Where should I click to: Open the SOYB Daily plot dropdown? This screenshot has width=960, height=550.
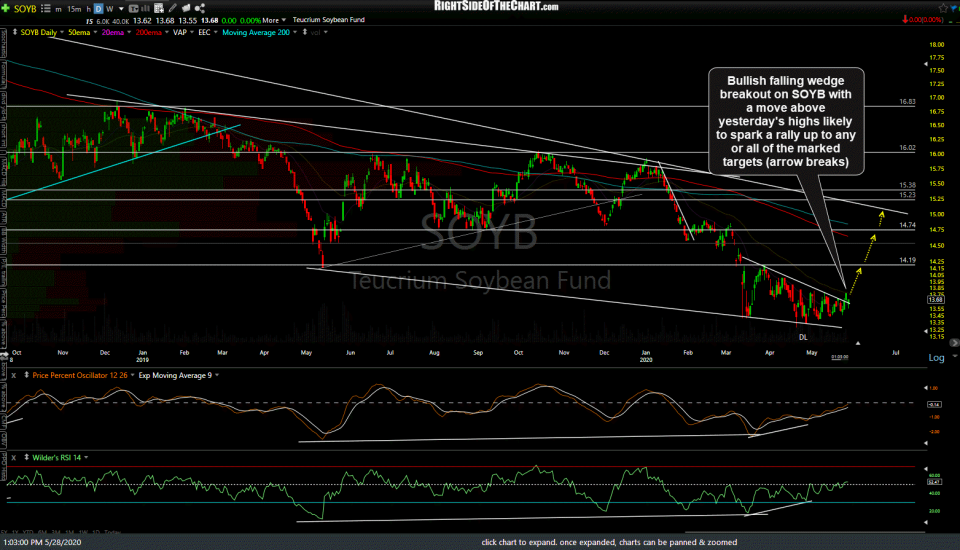coord(62,32)
